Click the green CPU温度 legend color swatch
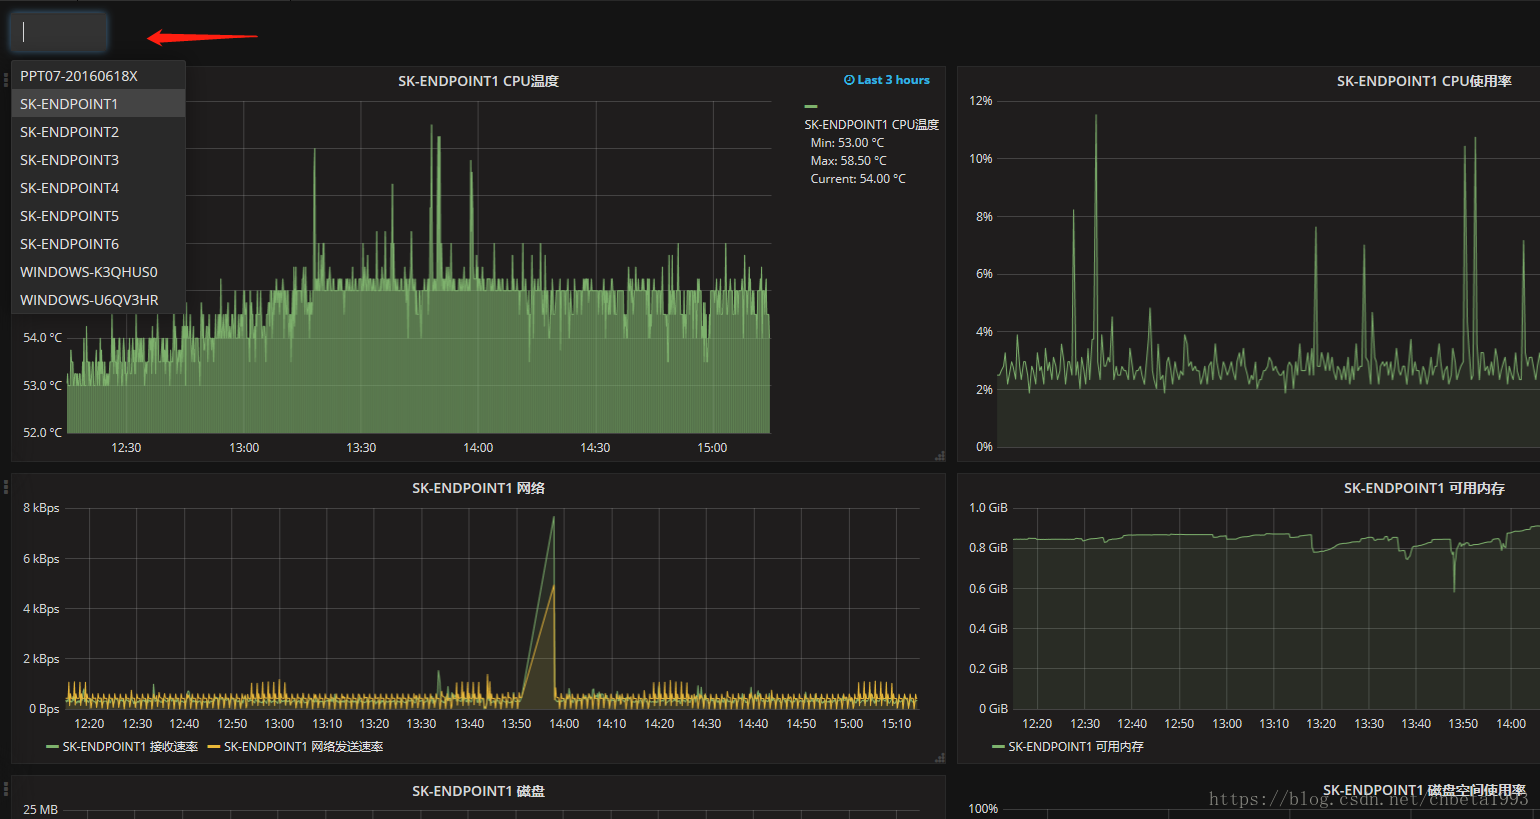 [x=811, y=106]
